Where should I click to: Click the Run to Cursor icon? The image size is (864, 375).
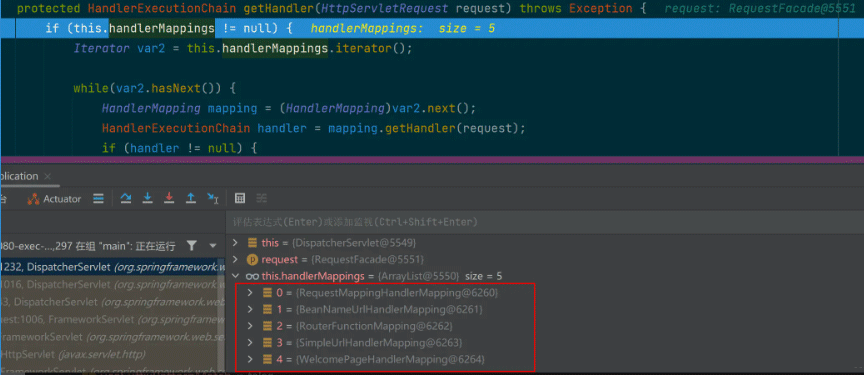pyautogui.click(x=213, y=198)
